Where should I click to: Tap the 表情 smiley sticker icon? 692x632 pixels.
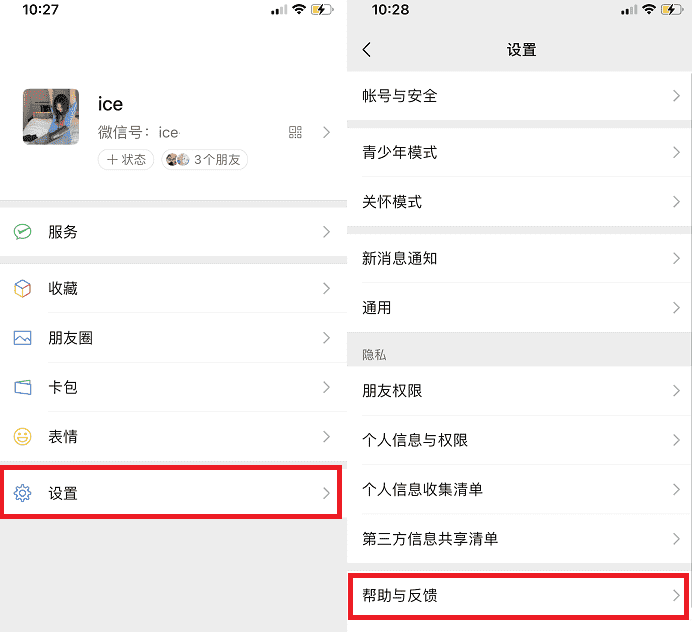[x=23, y=437]
